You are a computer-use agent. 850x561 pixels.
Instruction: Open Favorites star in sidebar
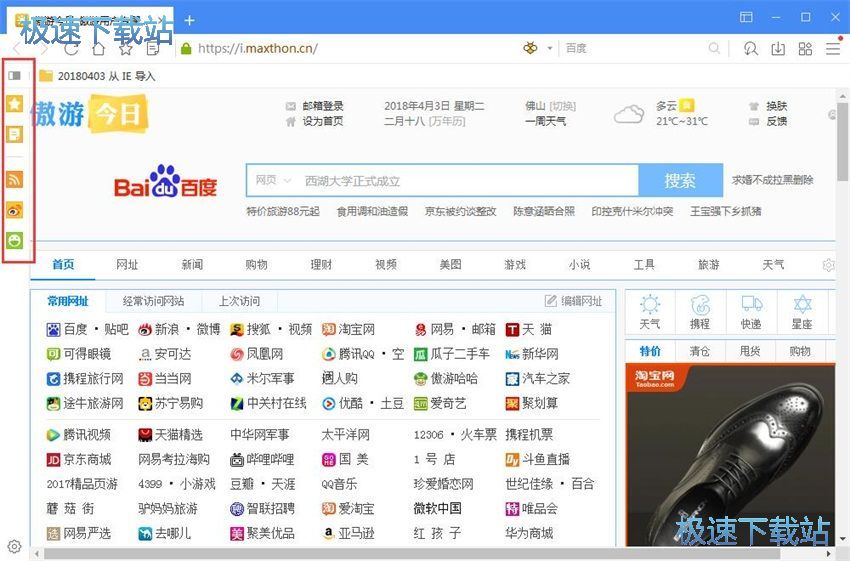(x=15, y=103)
